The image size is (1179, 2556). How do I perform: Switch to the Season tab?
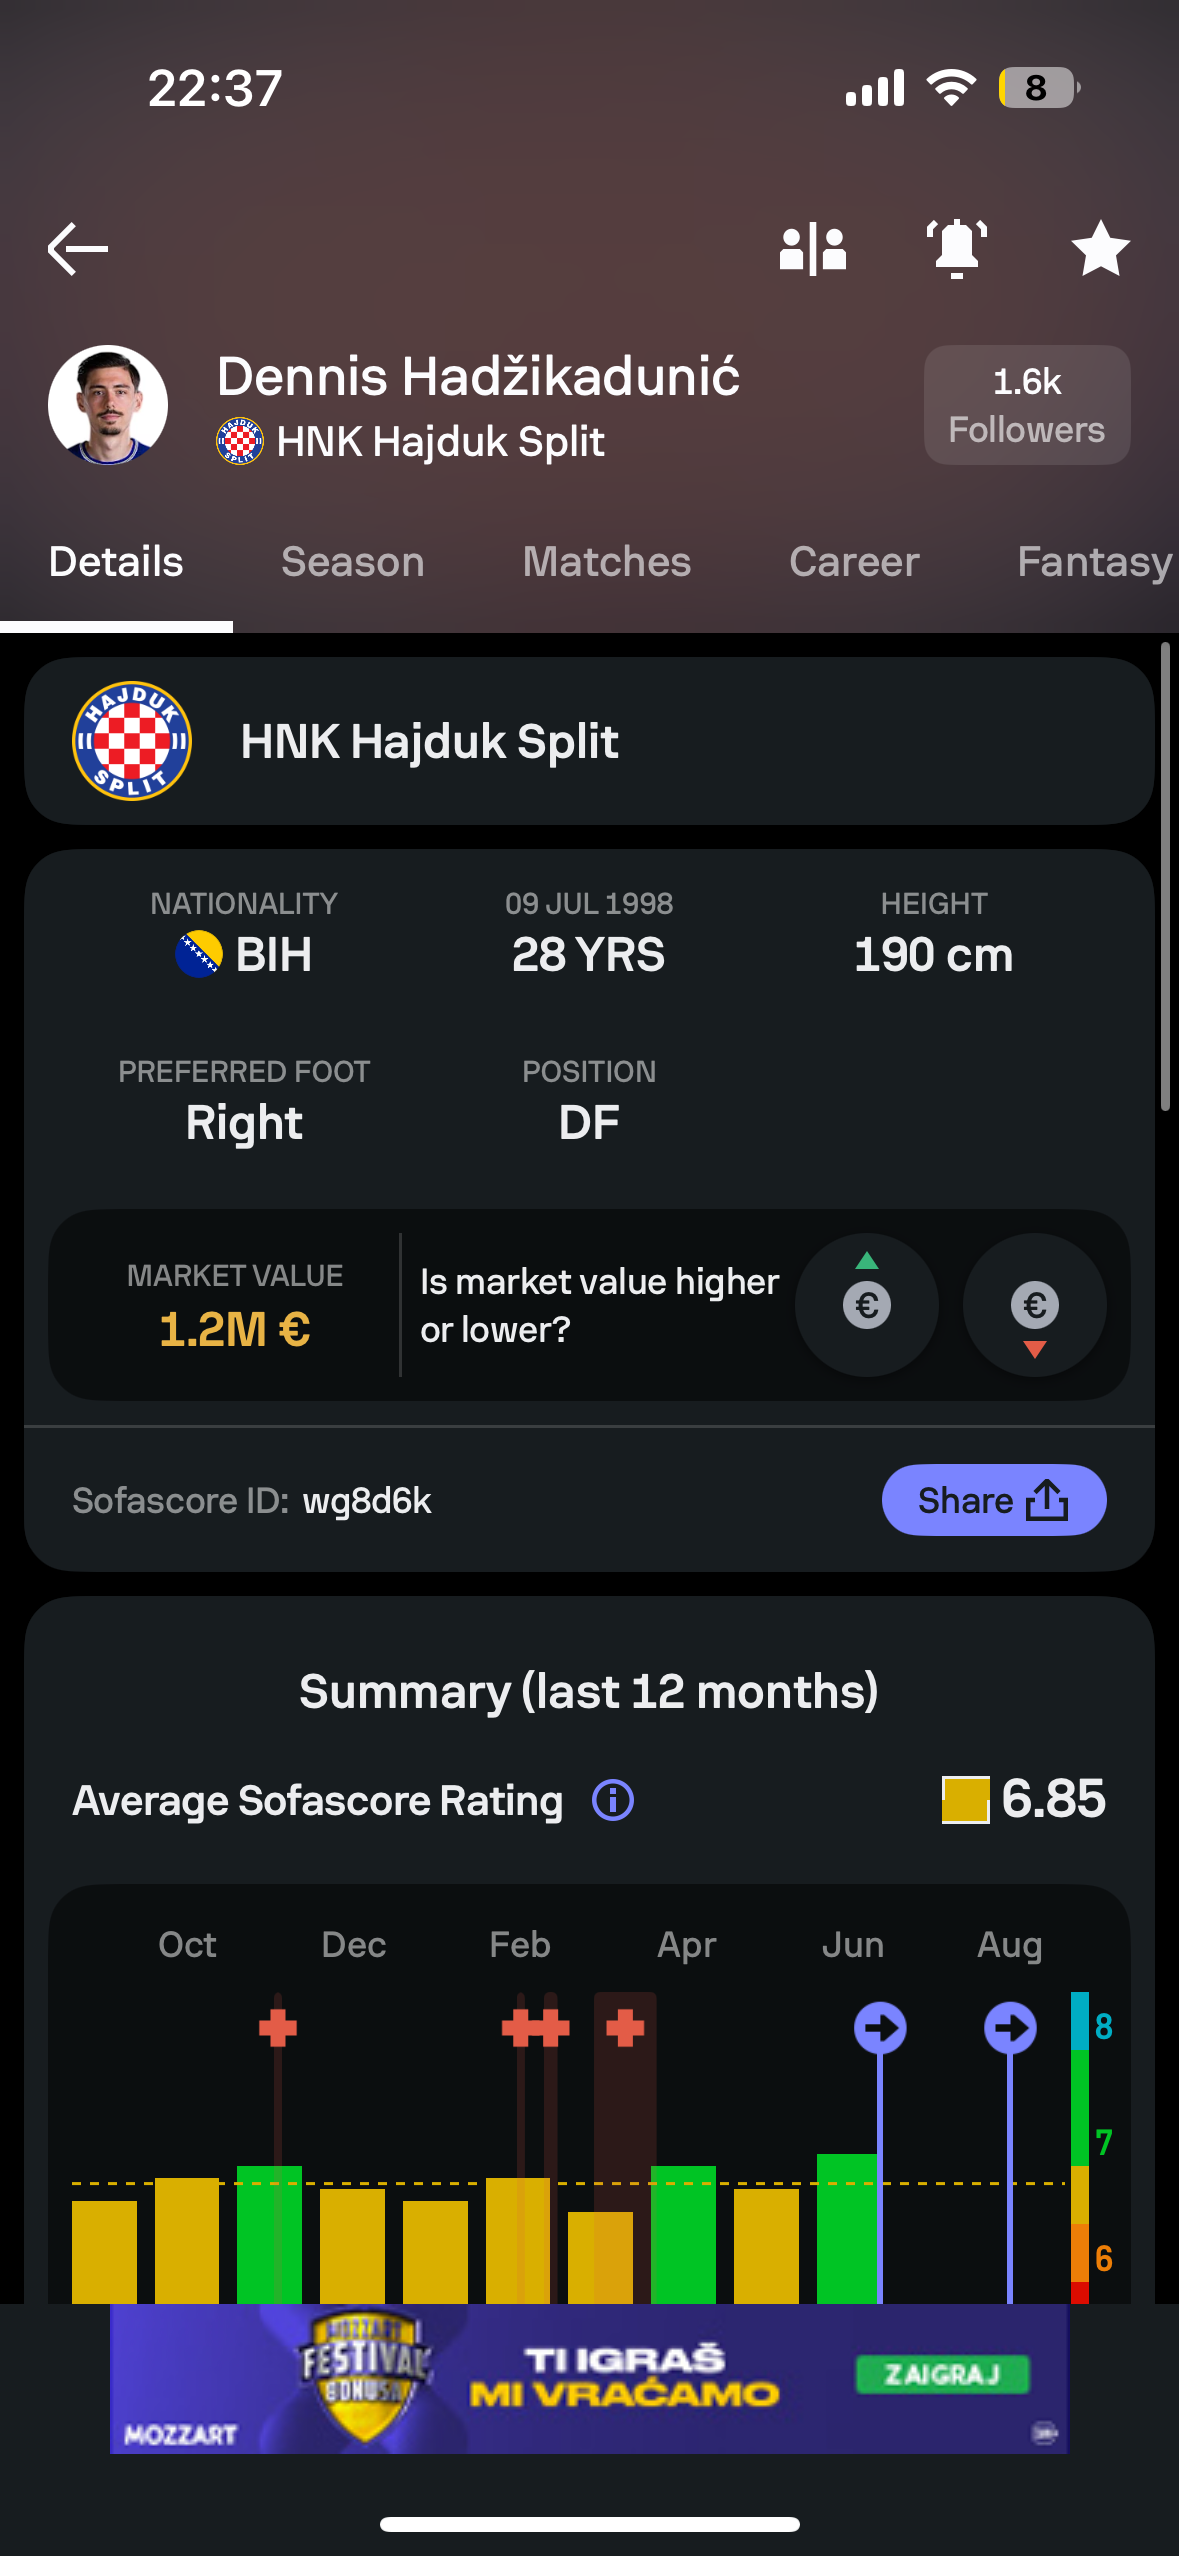coord(353,561)
